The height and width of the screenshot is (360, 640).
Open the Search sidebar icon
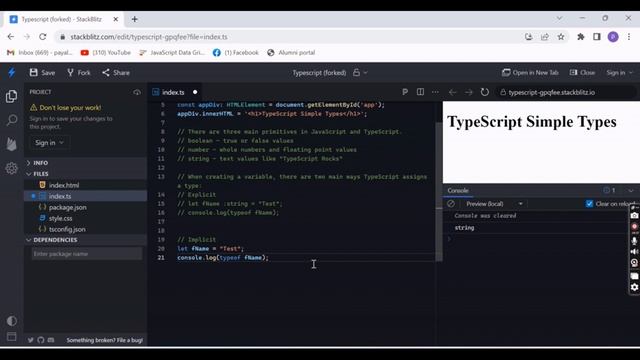[12, 120]
